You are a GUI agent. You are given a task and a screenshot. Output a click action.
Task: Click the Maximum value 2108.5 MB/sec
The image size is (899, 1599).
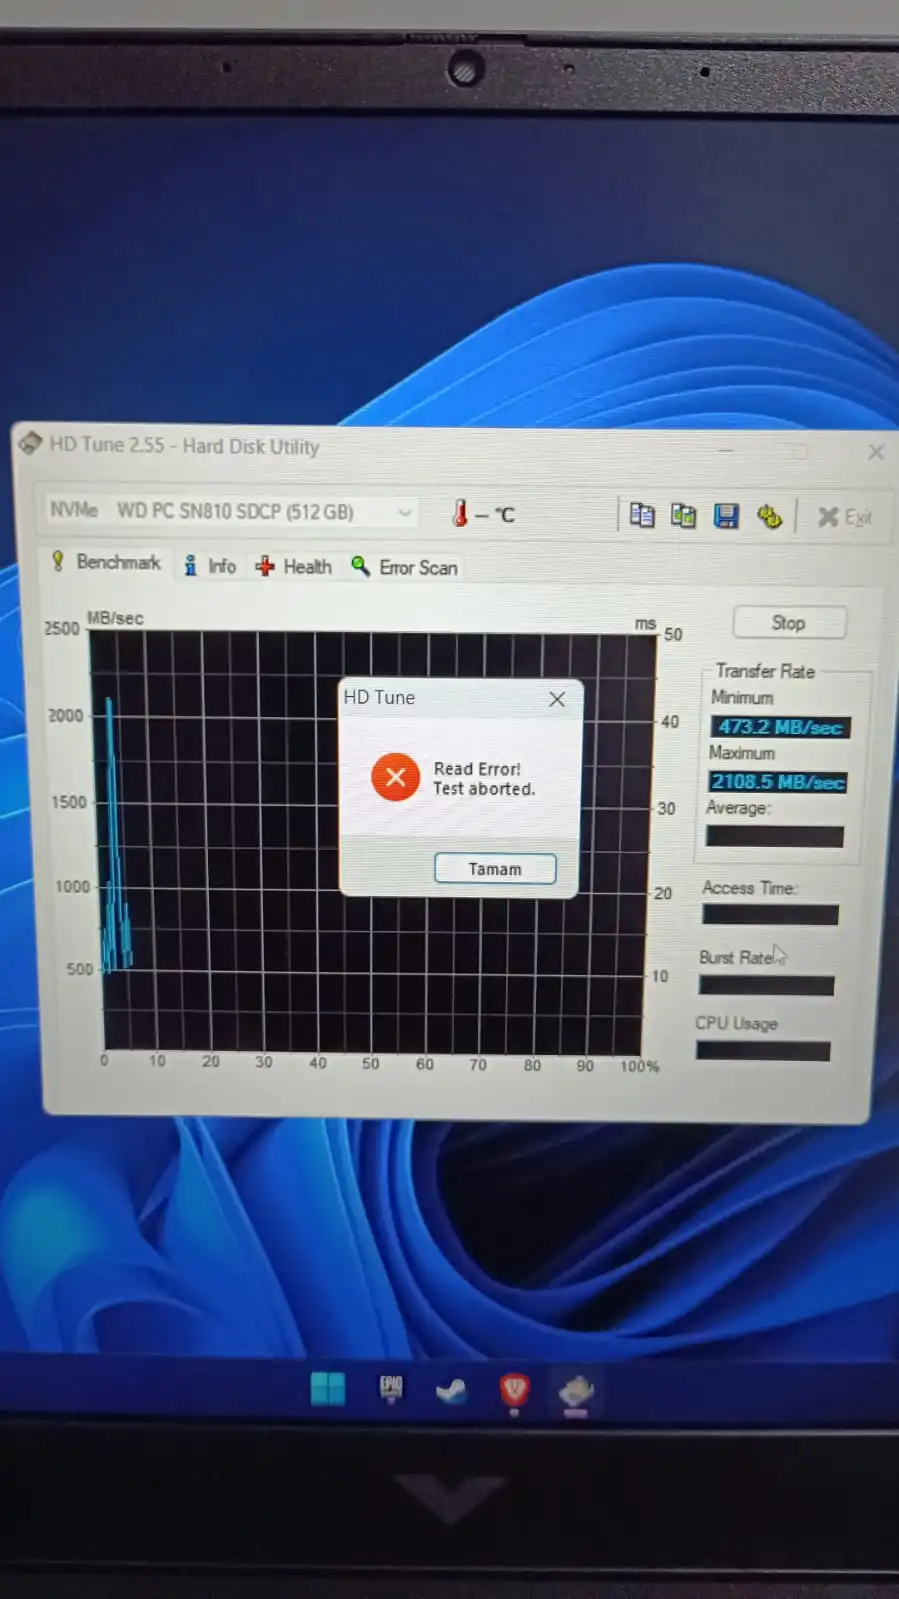778,782
